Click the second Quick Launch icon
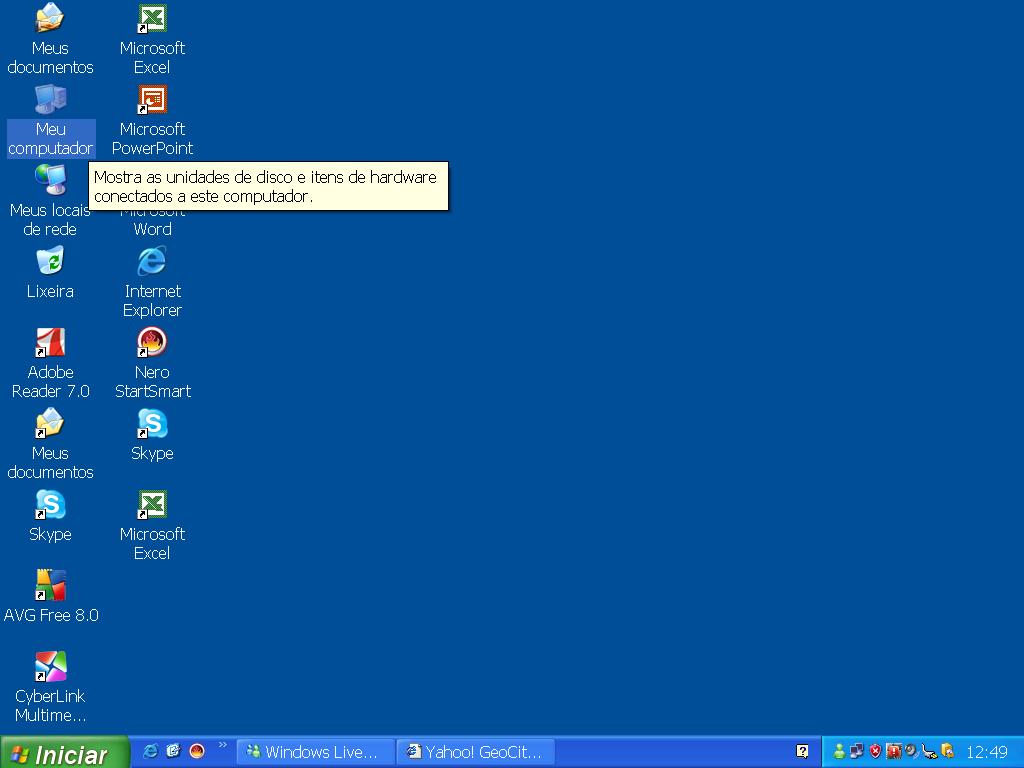The width and height of the screenshot is (1024, 768). coord(173,751)
